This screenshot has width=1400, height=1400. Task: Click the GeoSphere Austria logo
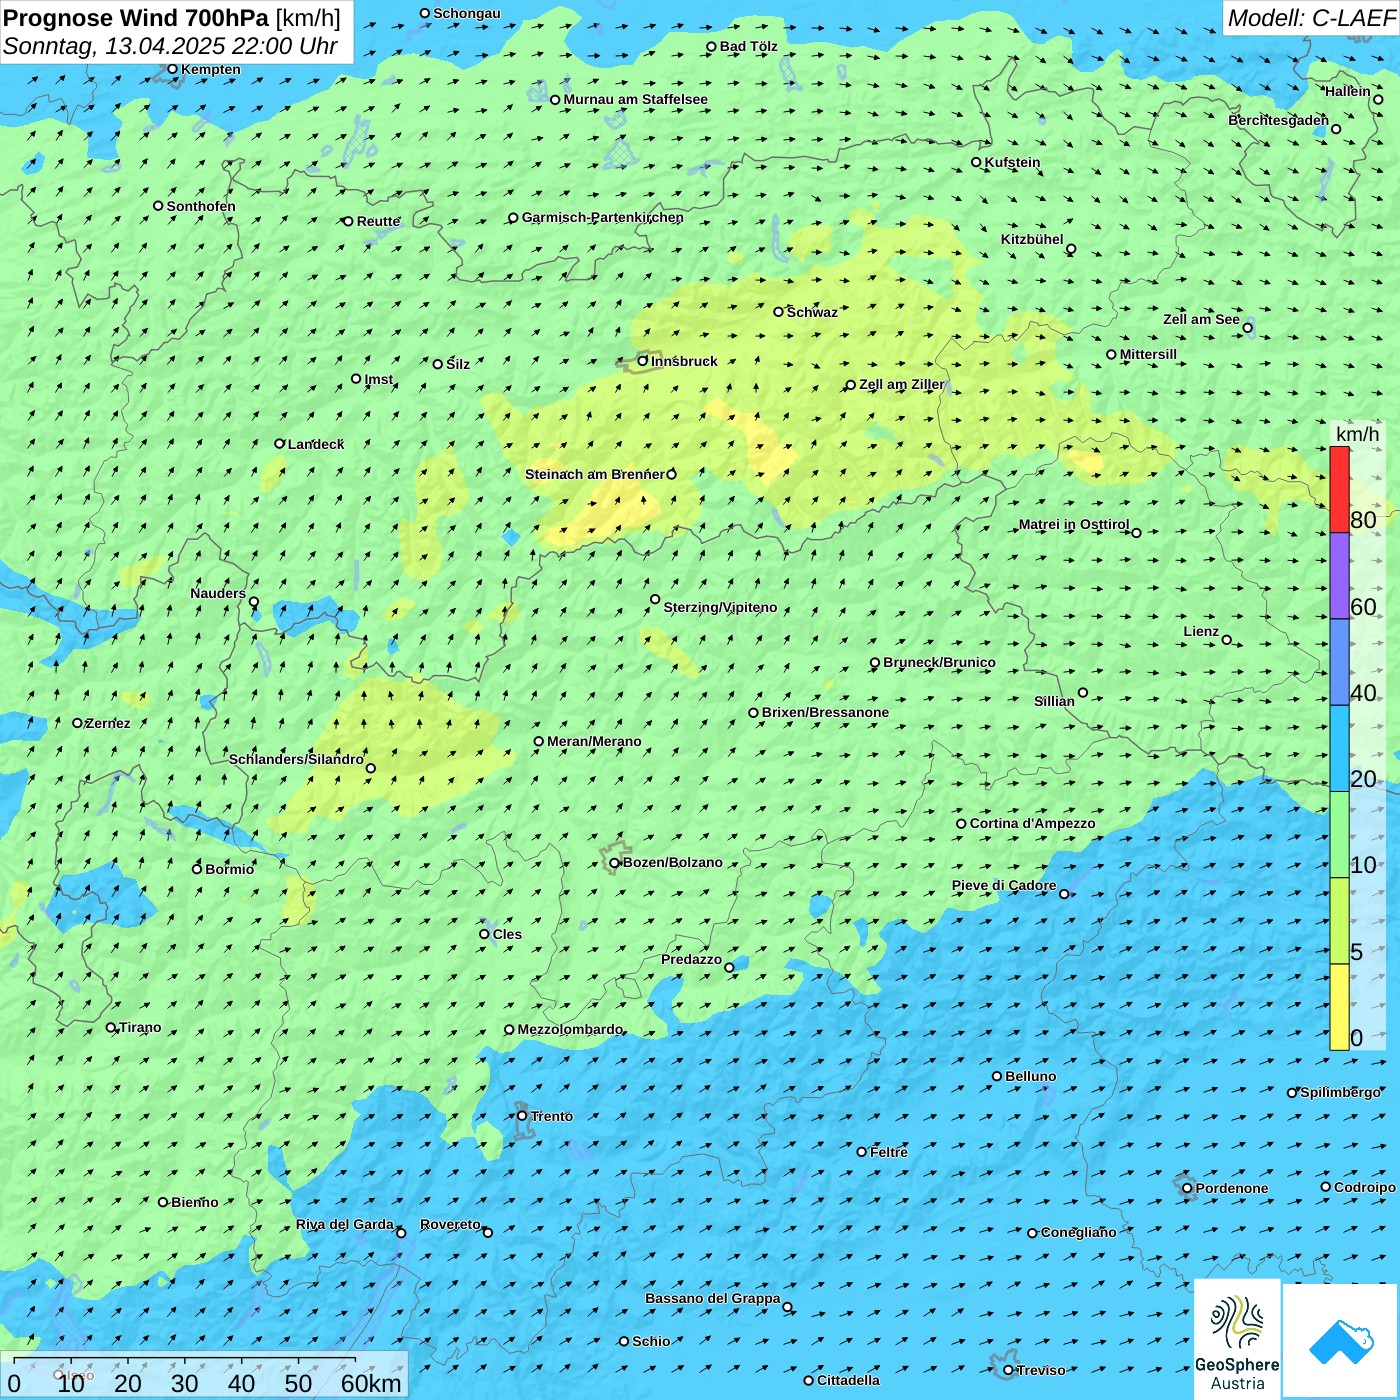tap(1237, 1340)
